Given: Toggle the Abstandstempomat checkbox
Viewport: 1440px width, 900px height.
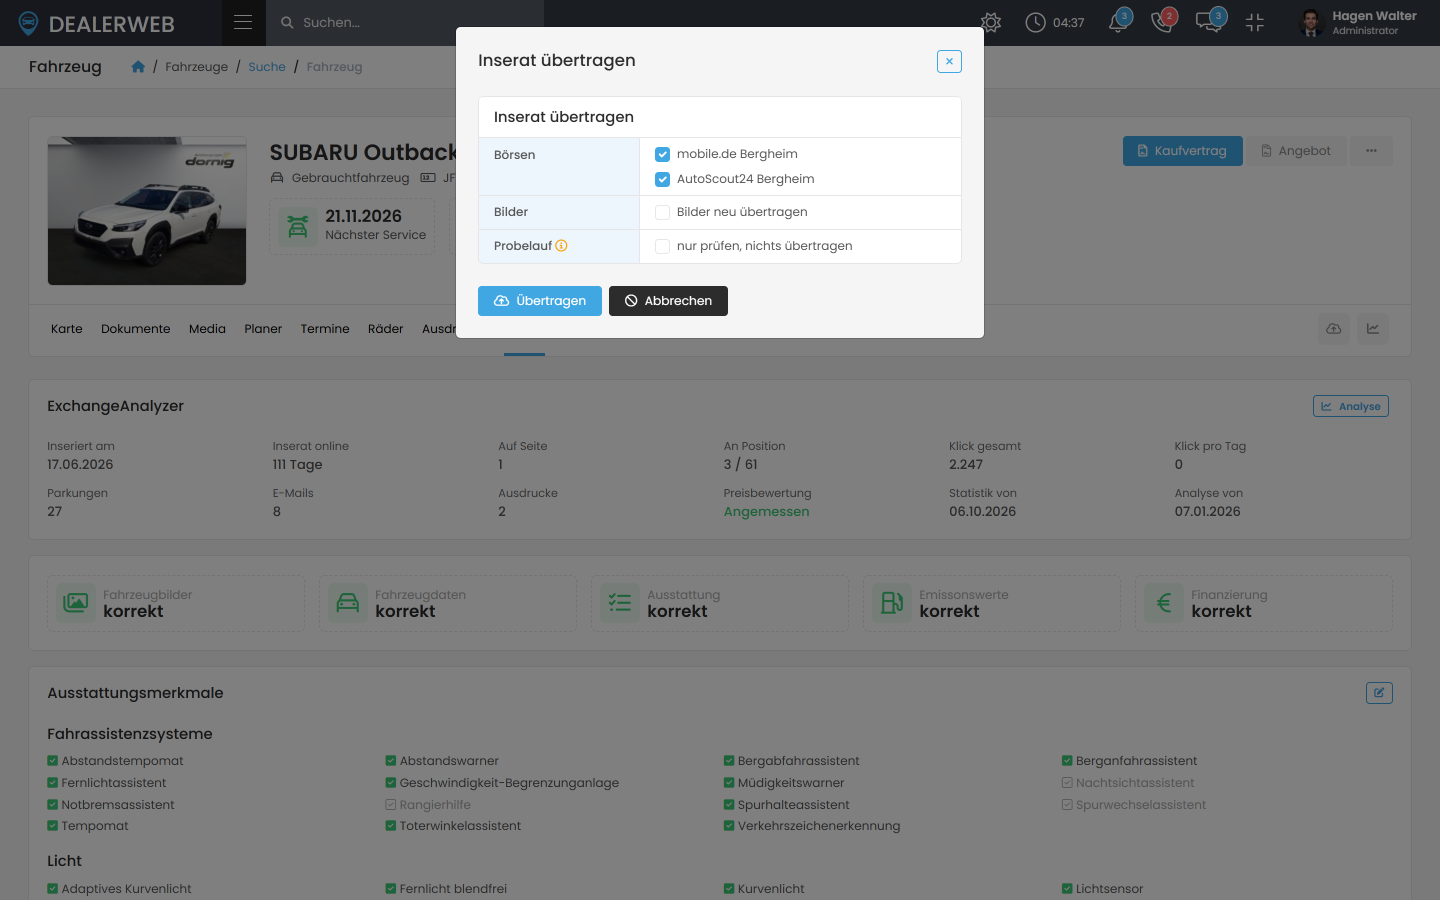Looking at the screenshot, I should coord(53,761).
